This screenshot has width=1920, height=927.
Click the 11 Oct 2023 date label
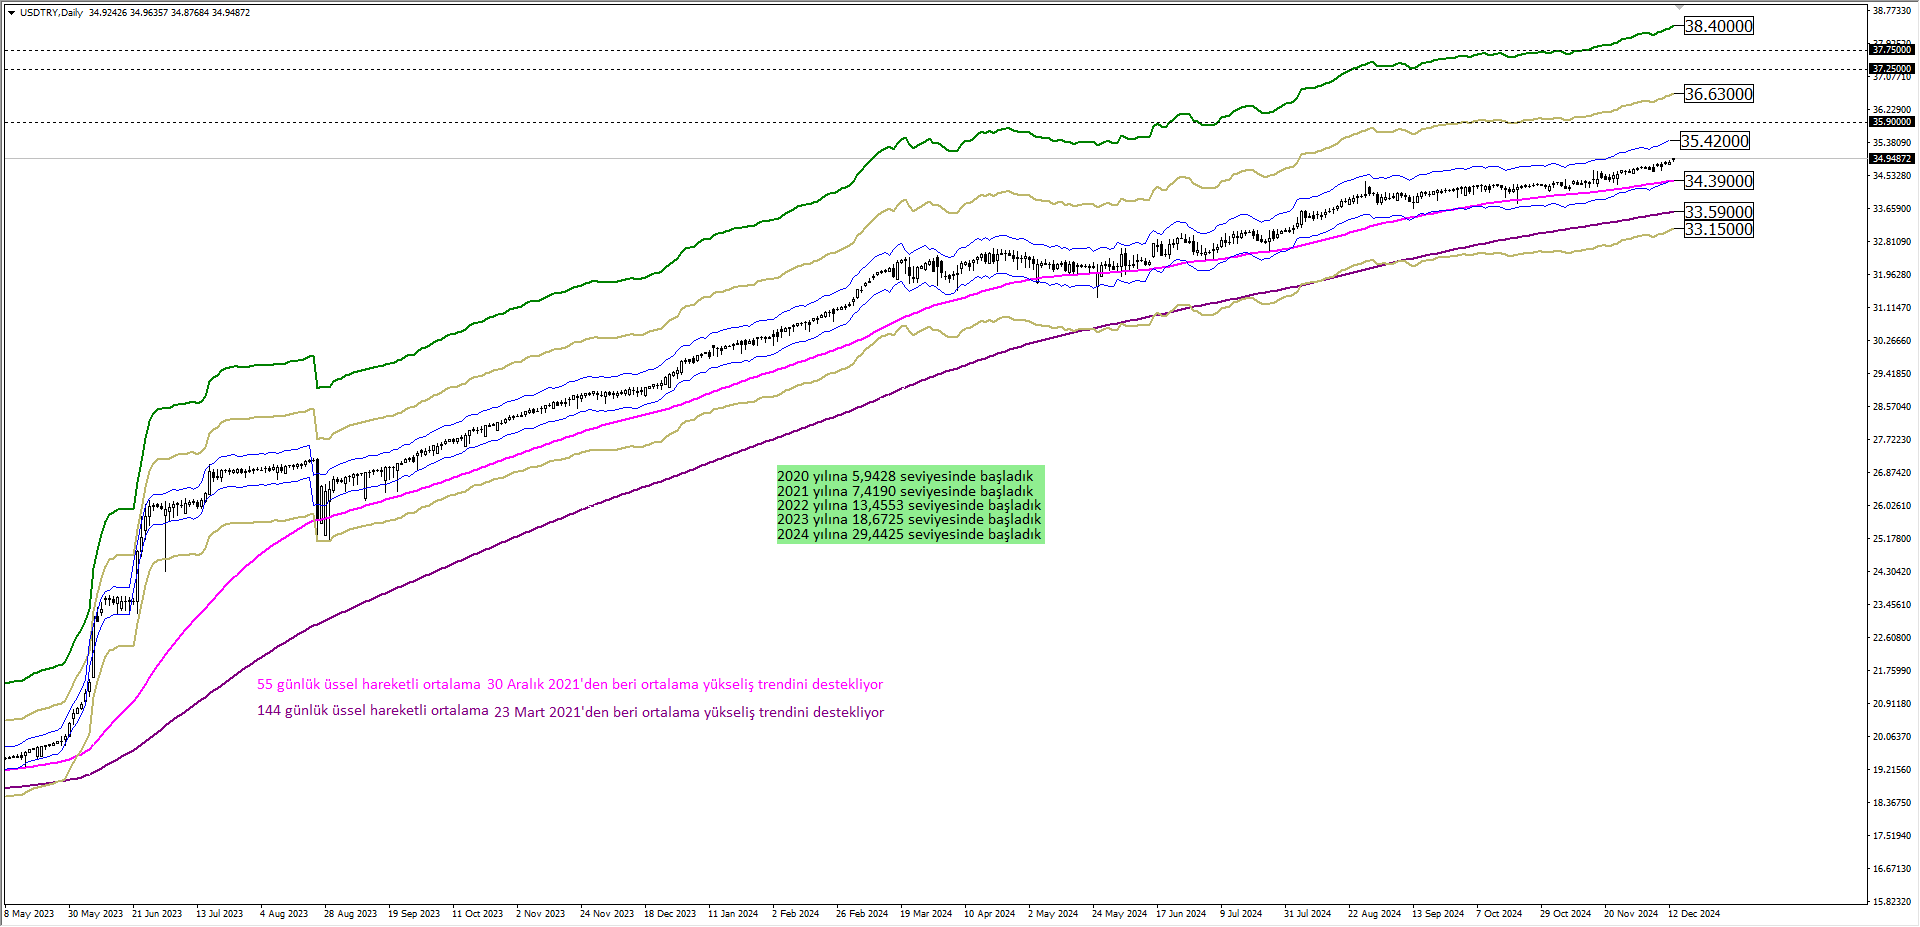477,914
